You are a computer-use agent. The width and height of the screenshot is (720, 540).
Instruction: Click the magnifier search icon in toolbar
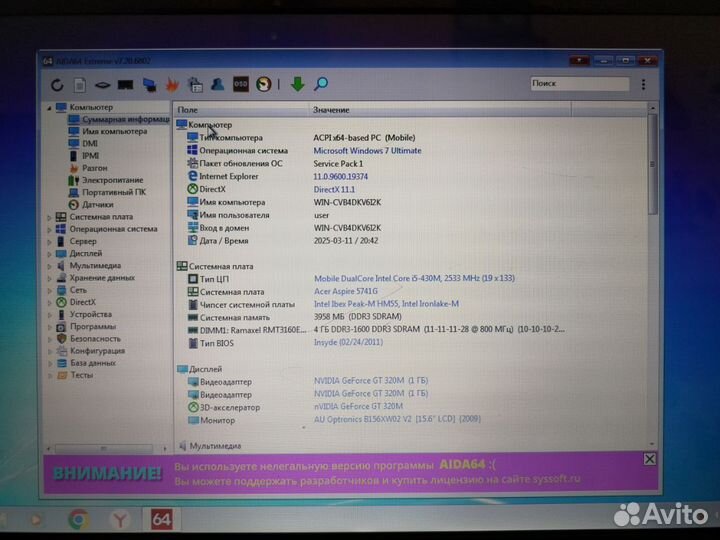pyautogui.click(x=321, y=85)
